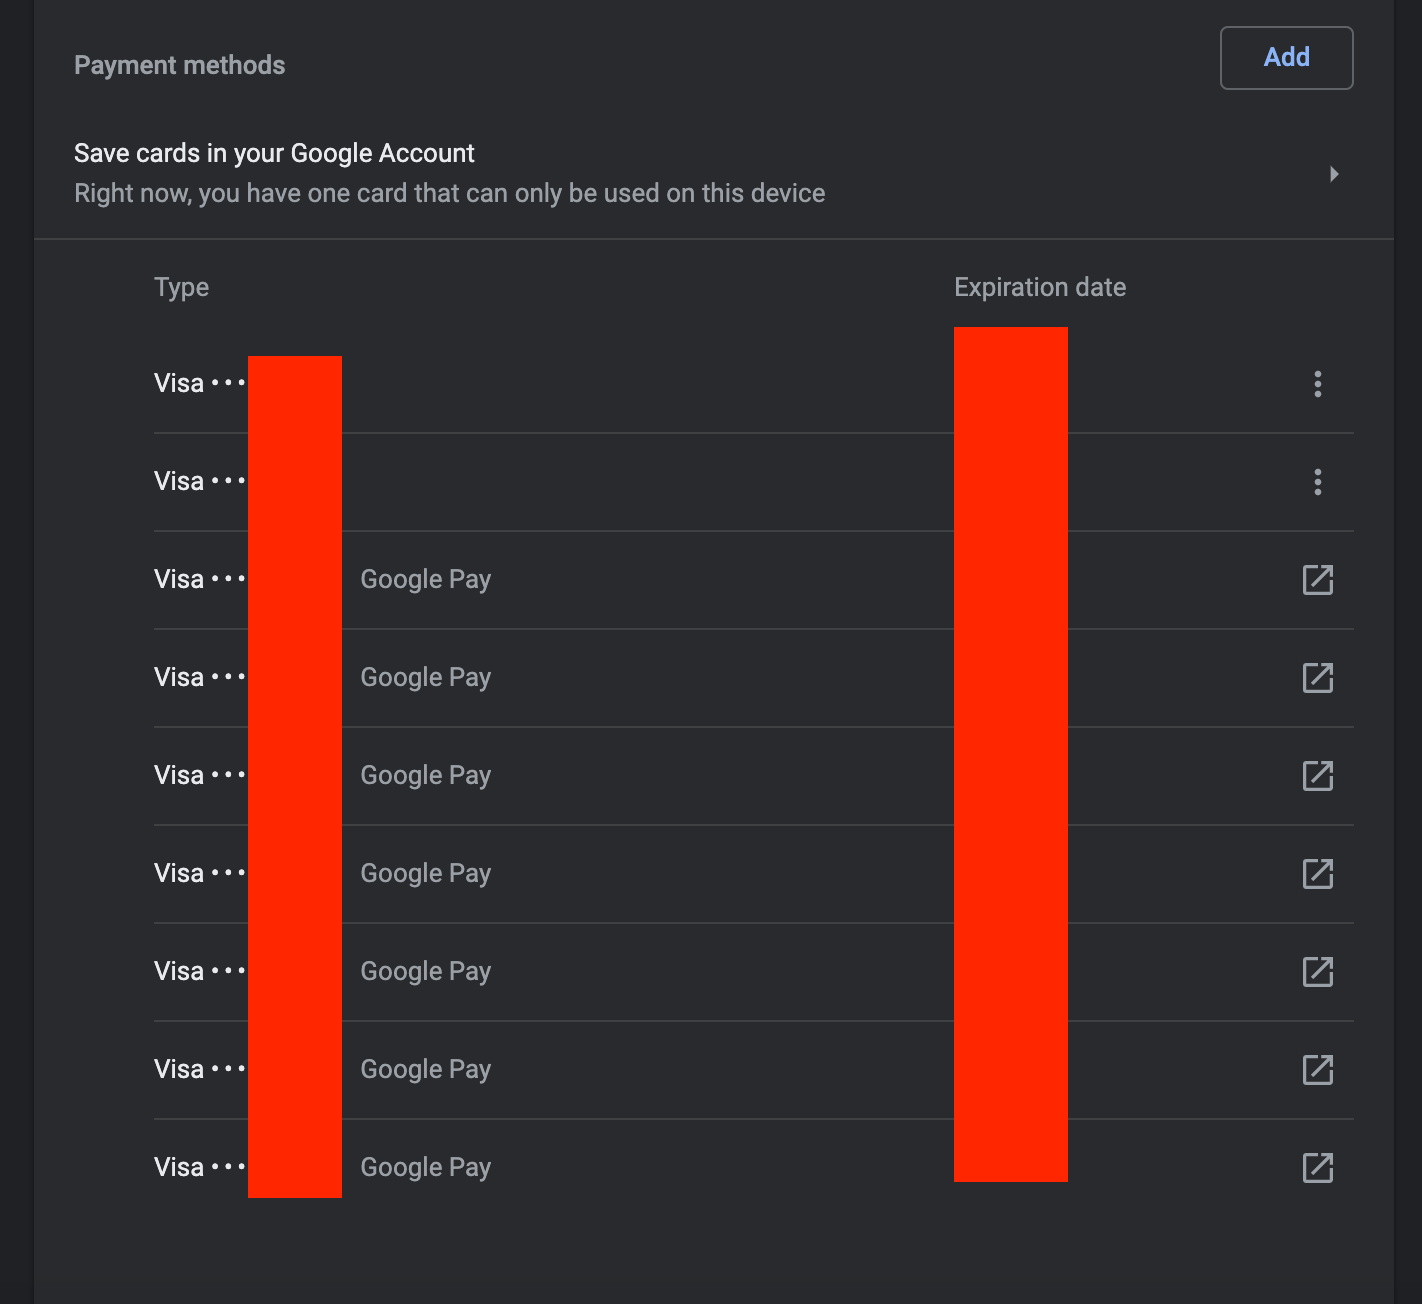Open the external link for first Google Pay card
Screen dimensions: 1422x1304
[1318, 579]
